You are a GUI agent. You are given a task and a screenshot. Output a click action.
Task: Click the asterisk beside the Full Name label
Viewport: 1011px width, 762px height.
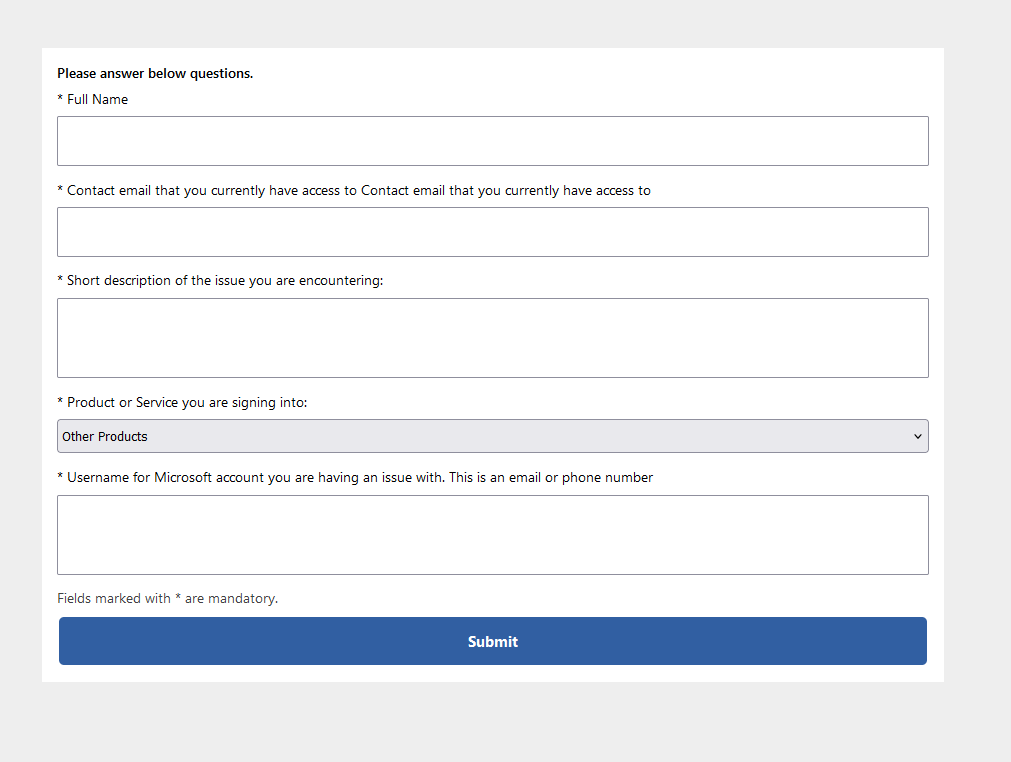coord(60,100)
